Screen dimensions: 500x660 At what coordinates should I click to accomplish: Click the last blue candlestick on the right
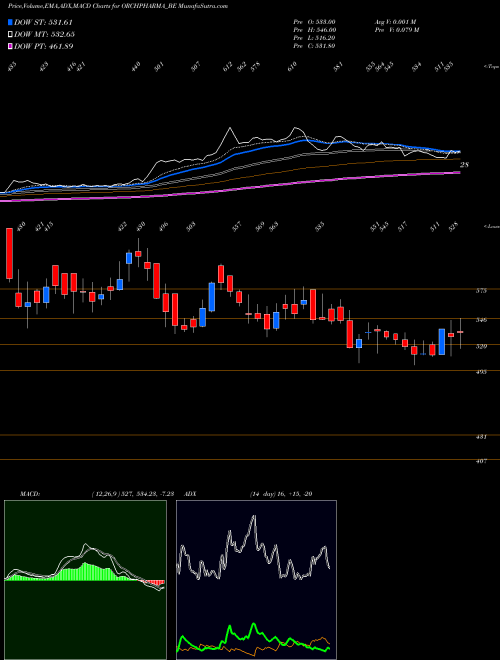[x=441, y=342]
